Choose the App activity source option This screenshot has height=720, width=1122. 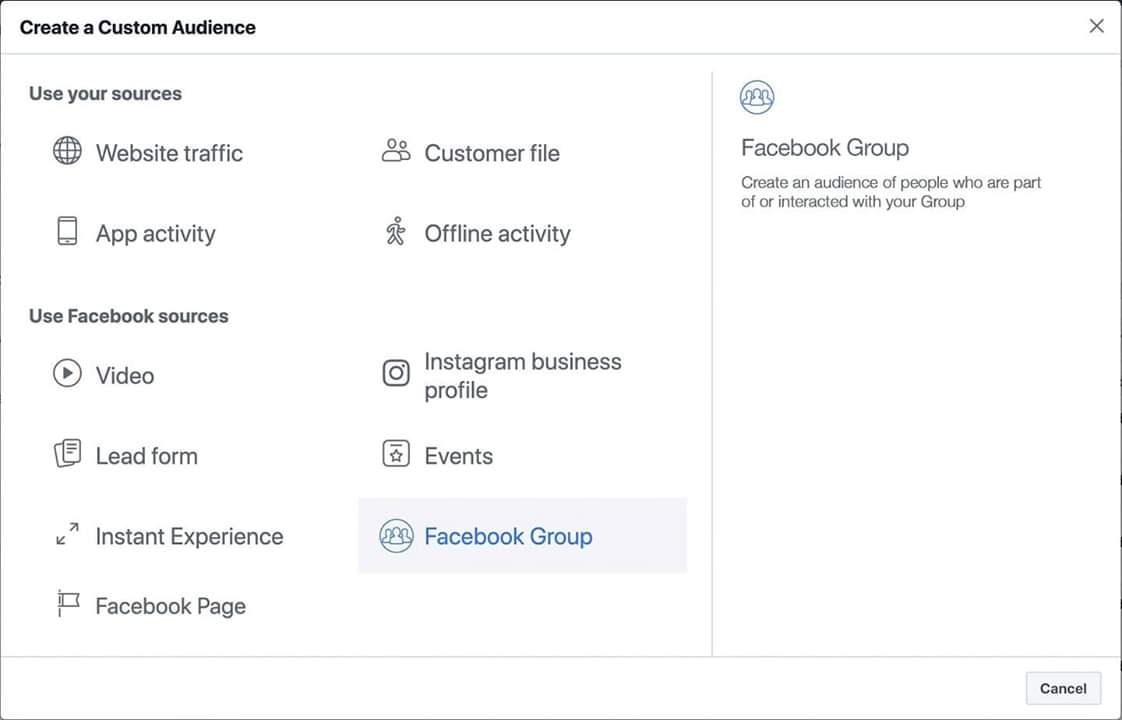point(155,233)
